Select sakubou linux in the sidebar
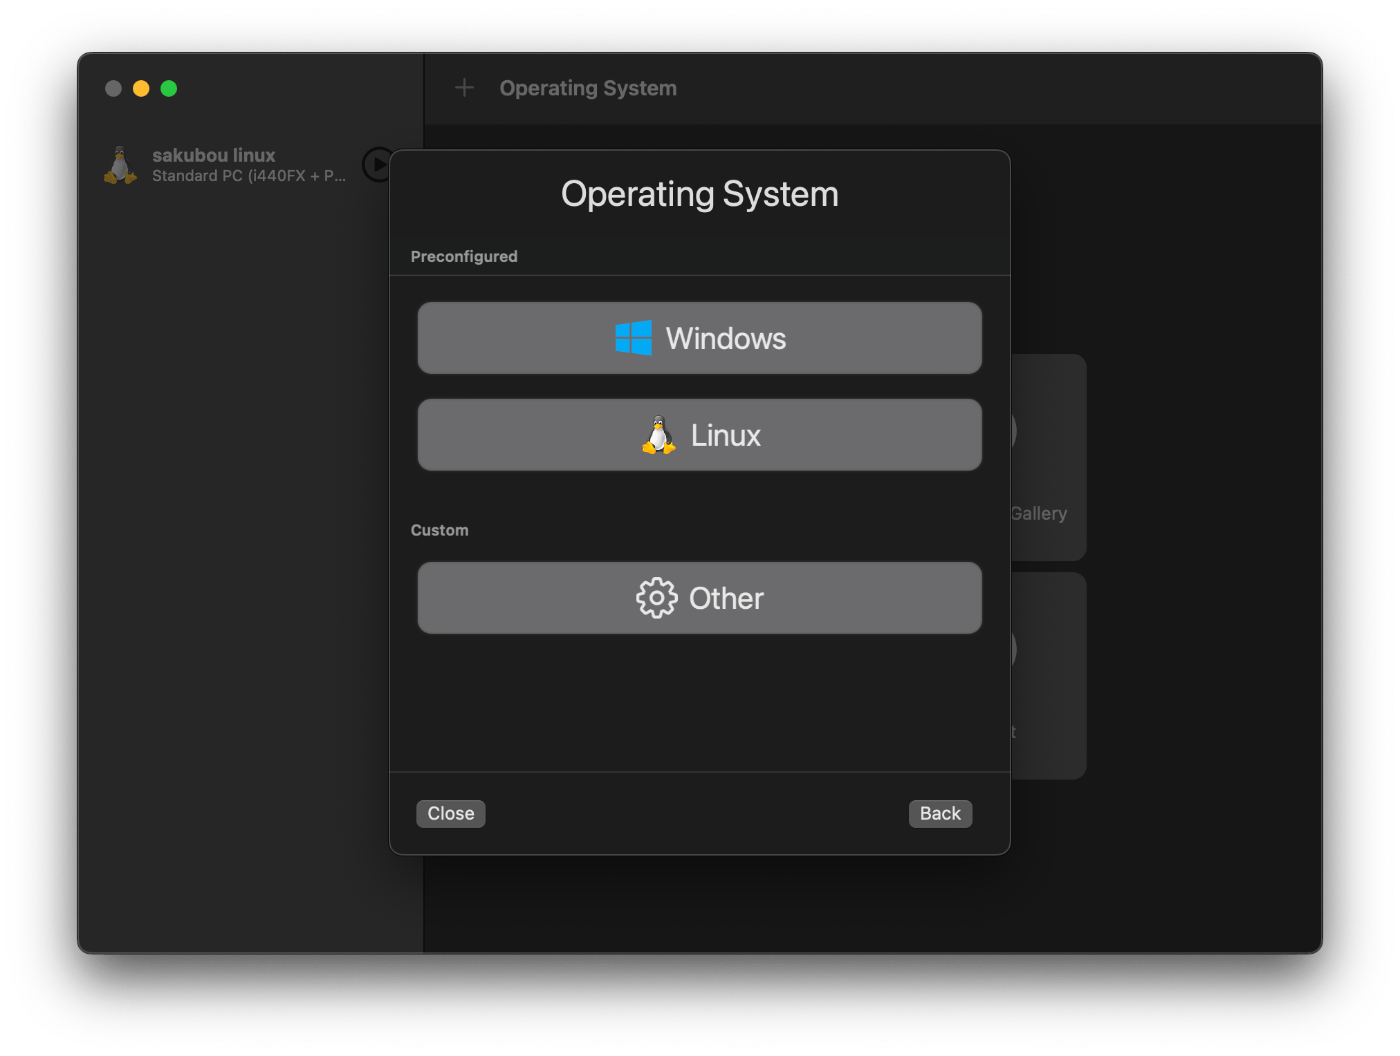1400x1056 pixels. 250,165
